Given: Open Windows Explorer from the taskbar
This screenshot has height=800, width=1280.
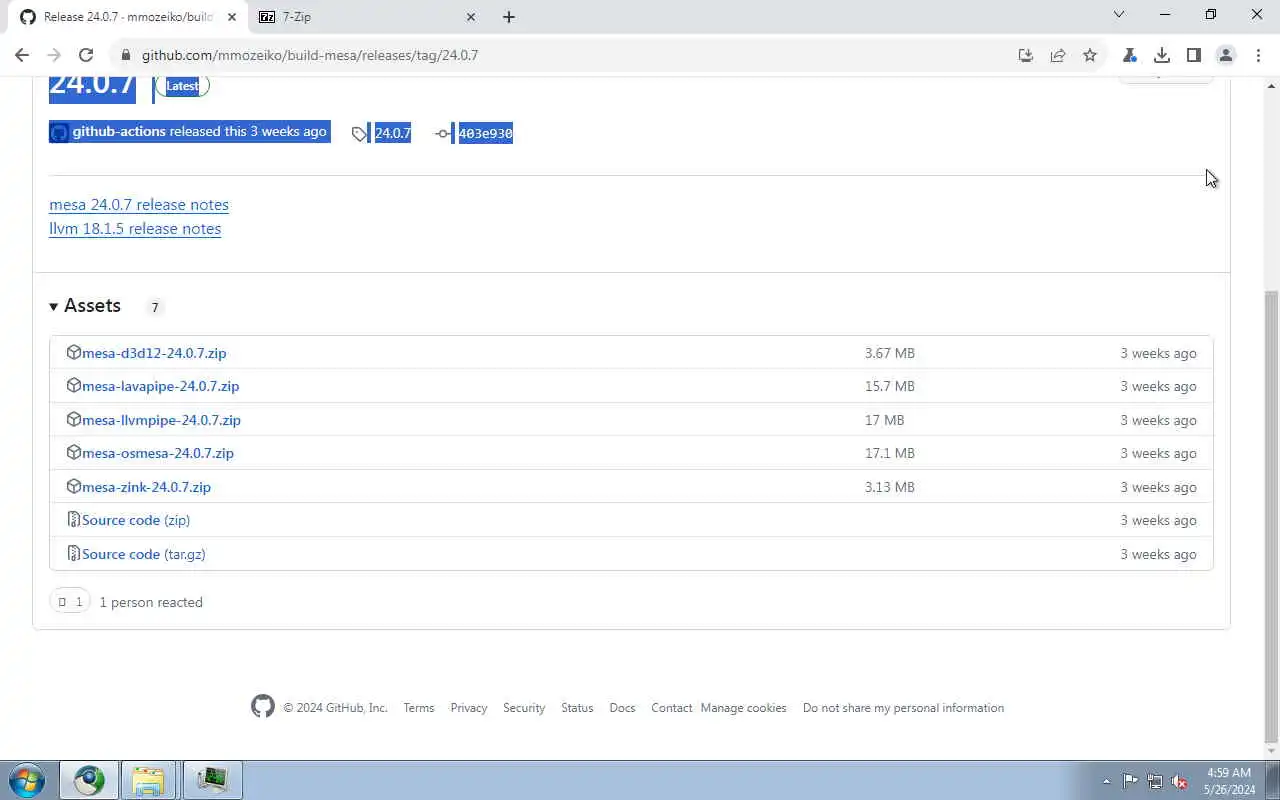Looking at the screenshot, I should click(x=149, y=780).
